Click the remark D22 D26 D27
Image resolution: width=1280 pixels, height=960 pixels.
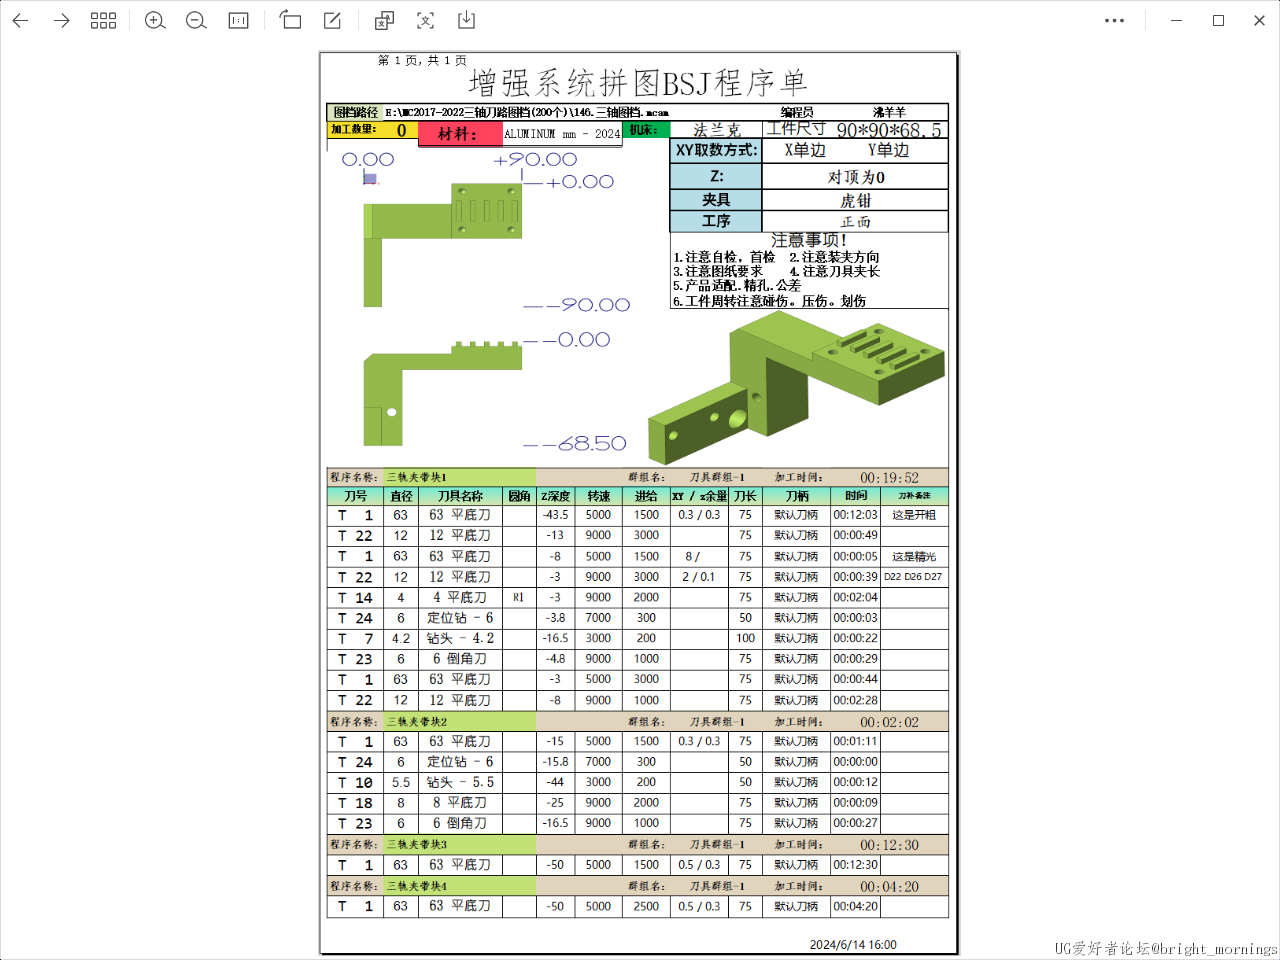[x=912, y=577]
